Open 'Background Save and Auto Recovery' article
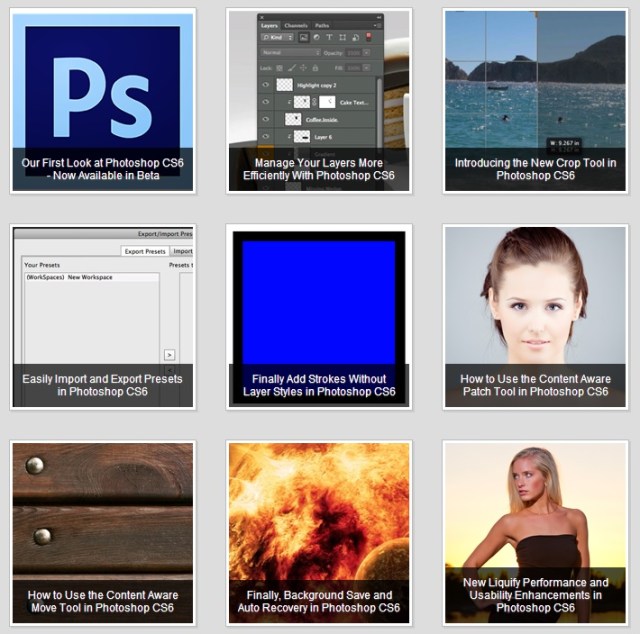 (319, 533)
